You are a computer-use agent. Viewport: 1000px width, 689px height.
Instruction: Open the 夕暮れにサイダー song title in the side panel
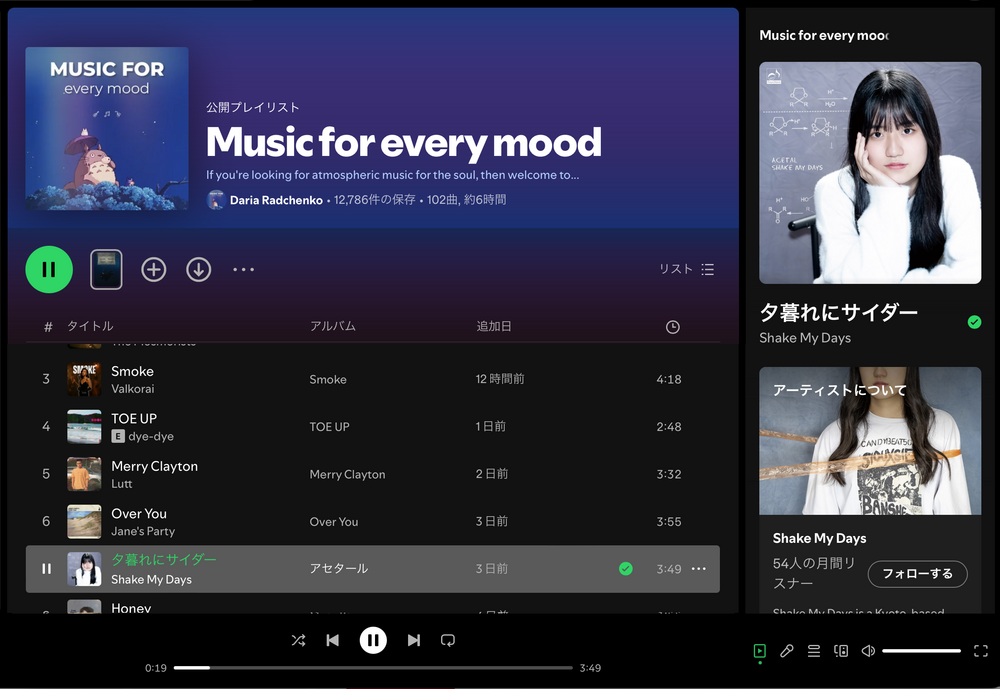838,313
